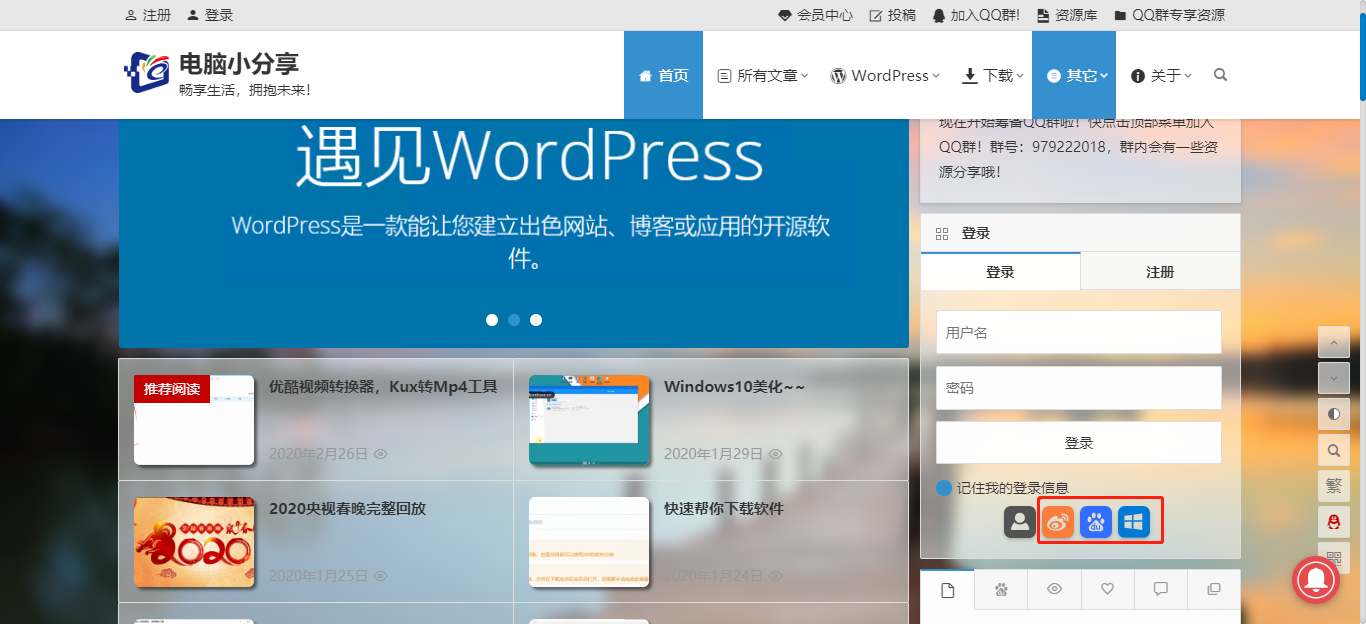This screenshot has height=624, width=1366.
Task: Click the 快速帮你下载软件 article thumbnail
Action: [x=589, y=542]
